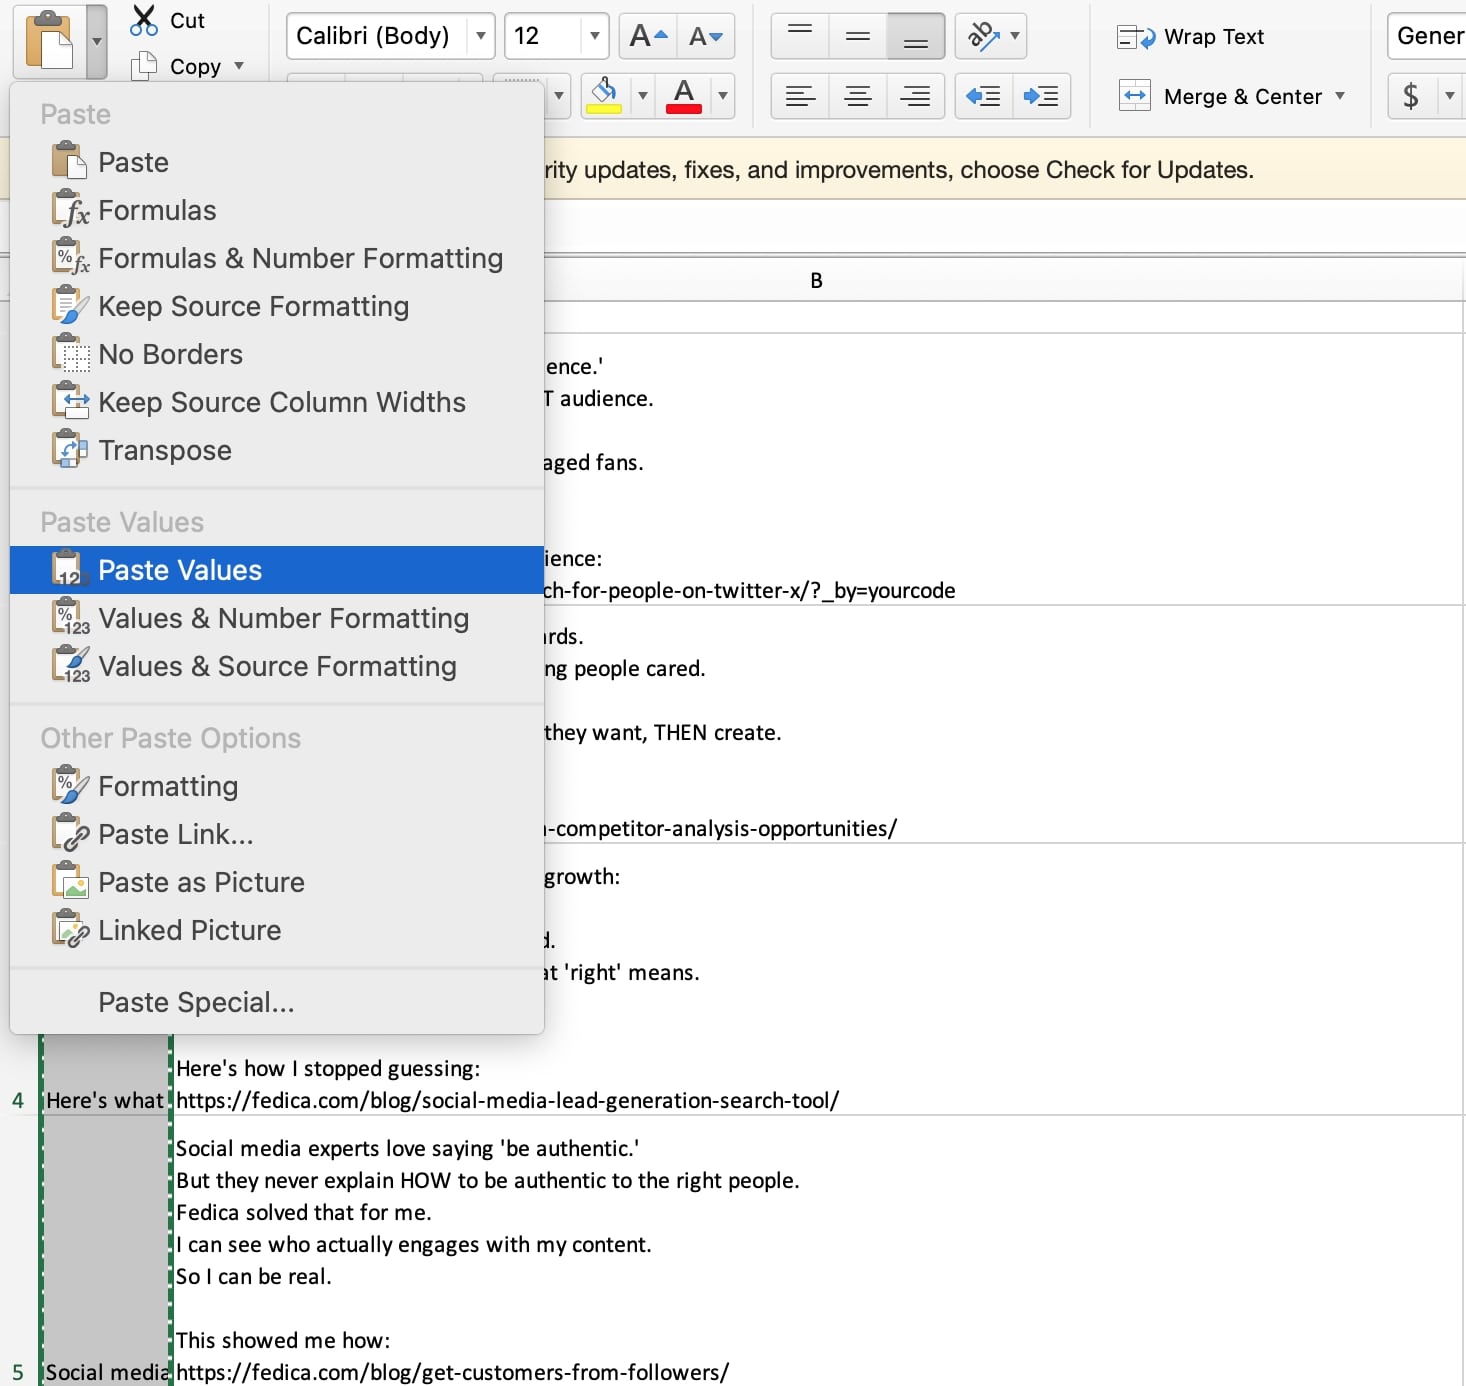1466x1386 pixels.
Task: Open Merge & Center dropdown arrow
Action: coord(1340,96)
